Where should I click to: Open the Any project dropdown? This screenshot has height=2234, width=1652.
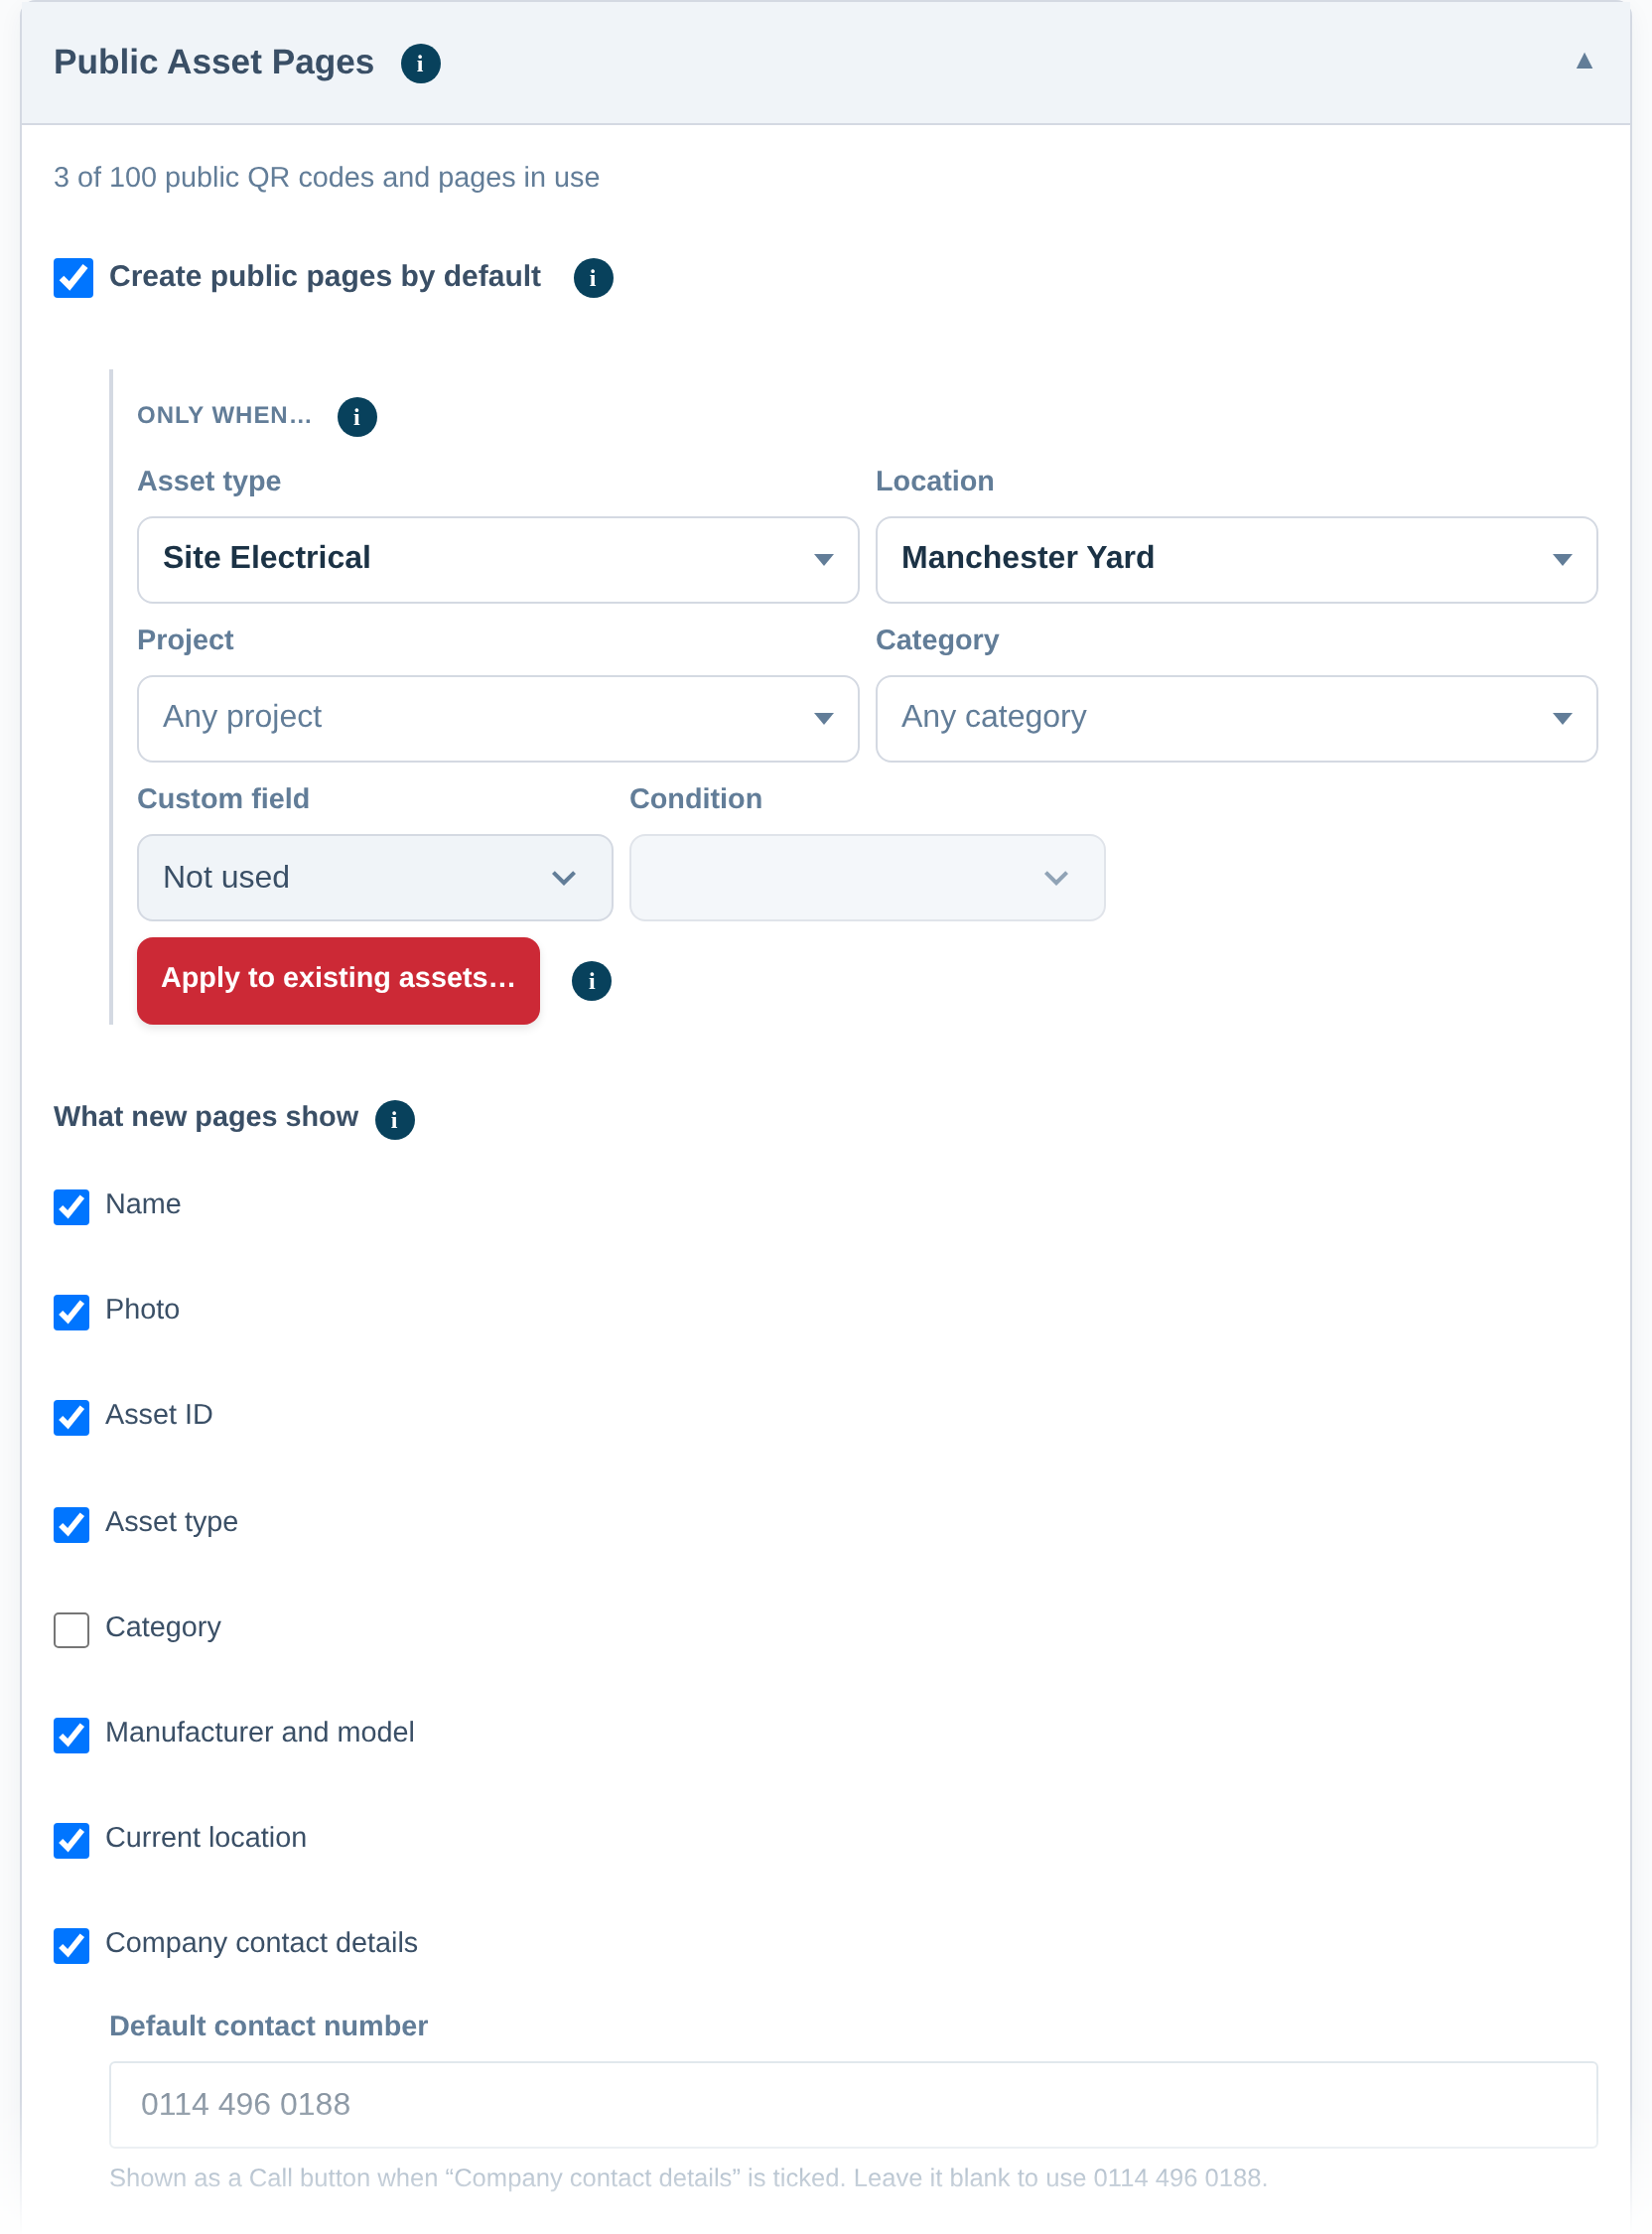[498, 718]
